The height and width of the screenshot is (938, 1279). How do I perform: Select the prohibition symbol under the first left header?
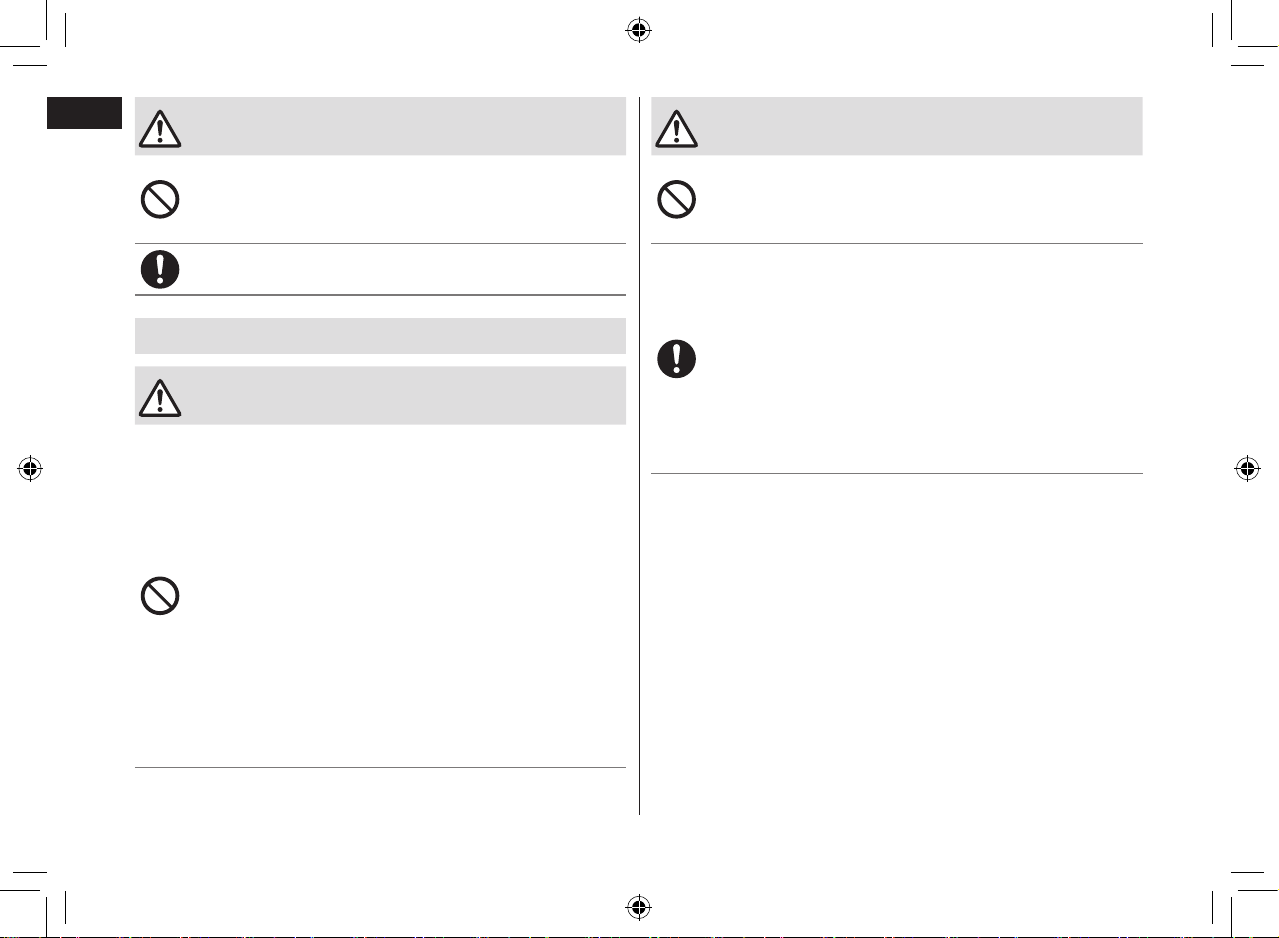click(160, 200)
